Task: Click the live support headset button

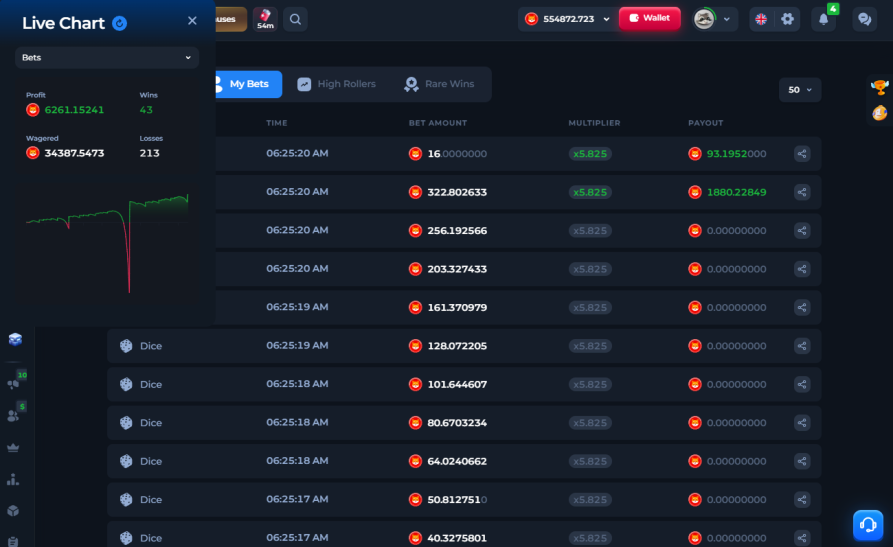Action: pyautogui.click(x=868, y=525)
